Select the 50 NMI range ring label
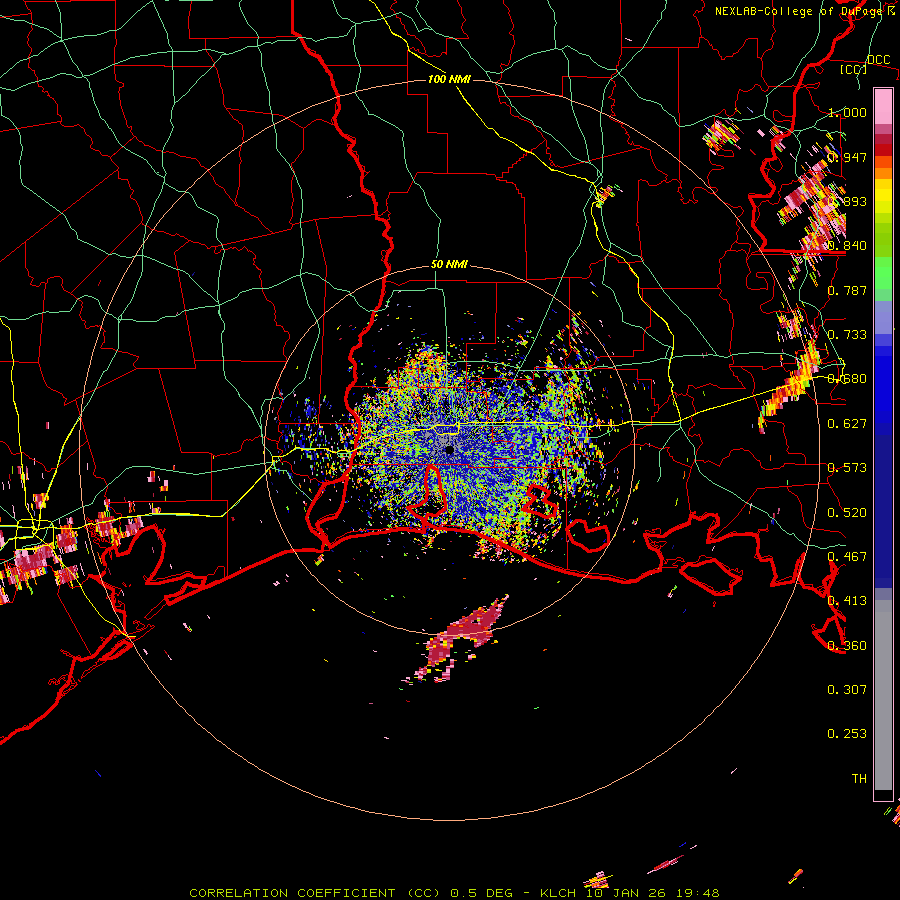This screenshot has width=900, height=900. [x=449, y=265]
